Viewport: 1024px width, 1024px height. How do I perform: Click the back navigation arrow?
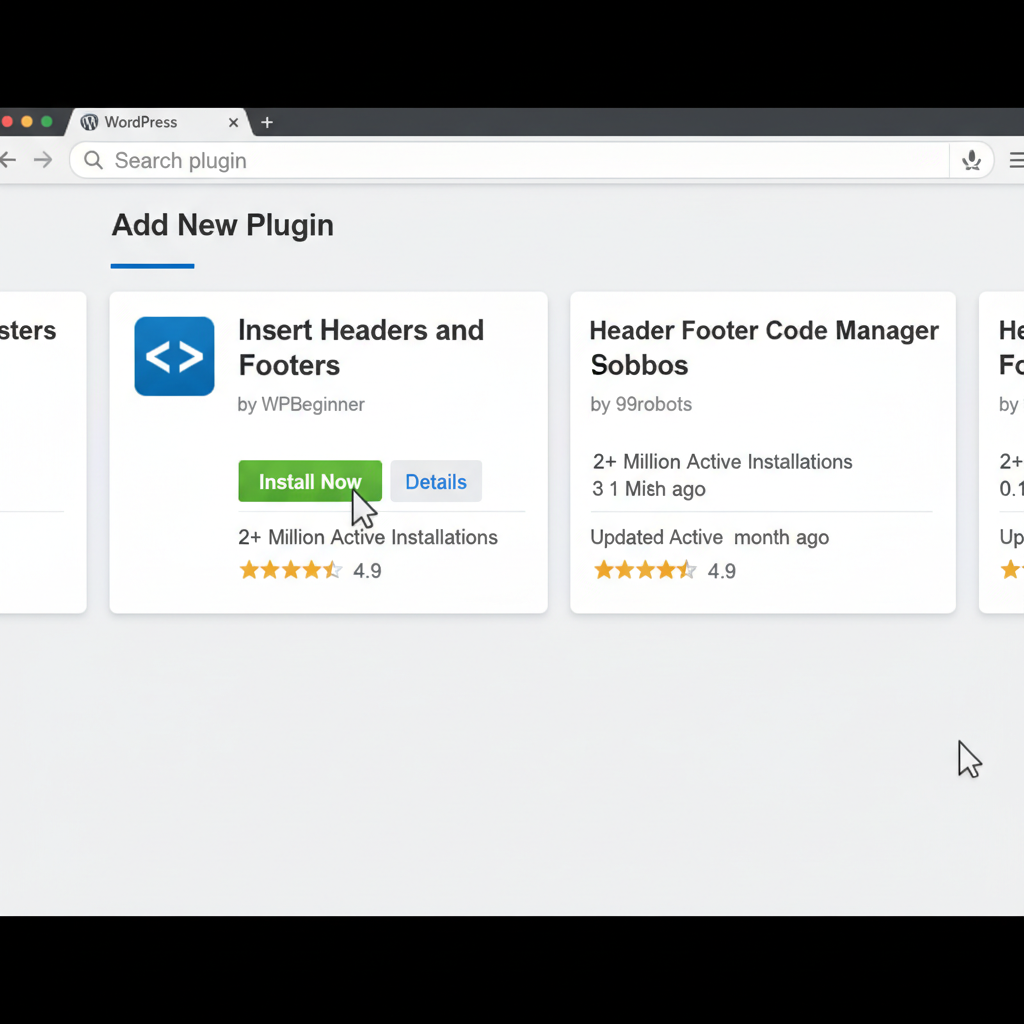[8, 160]
